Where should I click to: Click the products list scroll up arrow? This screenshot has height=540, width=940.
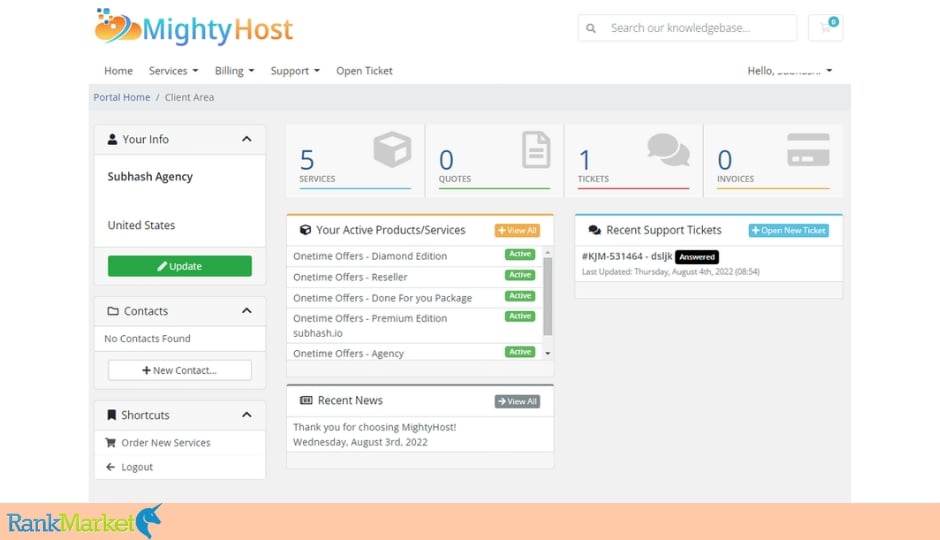point(547,253)
